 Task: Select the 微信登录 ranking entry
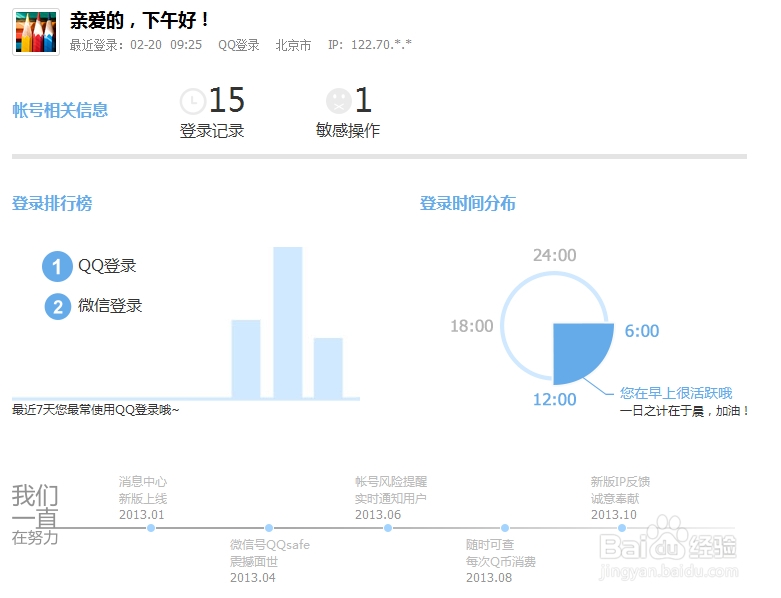pyautogui.click(x=110, y=305)
